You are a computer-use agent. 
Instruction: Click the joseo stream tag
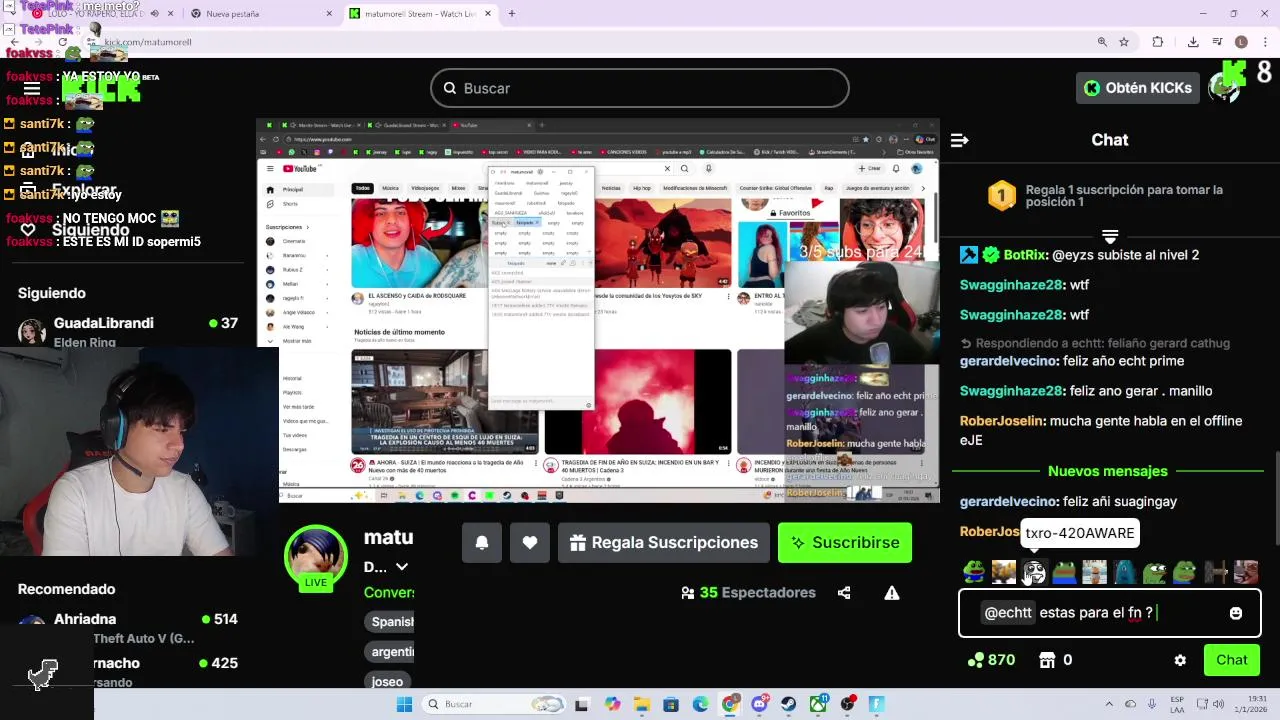click(x=387, y=681)
